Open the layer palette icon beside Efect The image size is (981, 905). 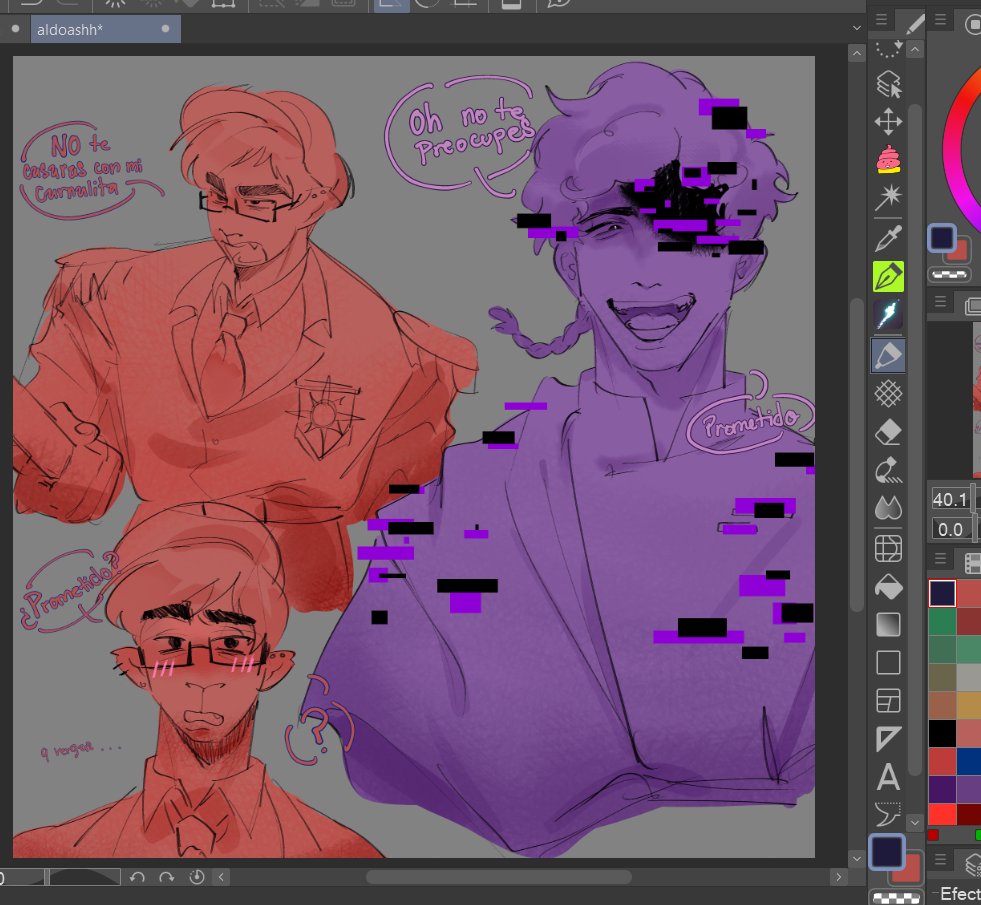pos(973,865)
